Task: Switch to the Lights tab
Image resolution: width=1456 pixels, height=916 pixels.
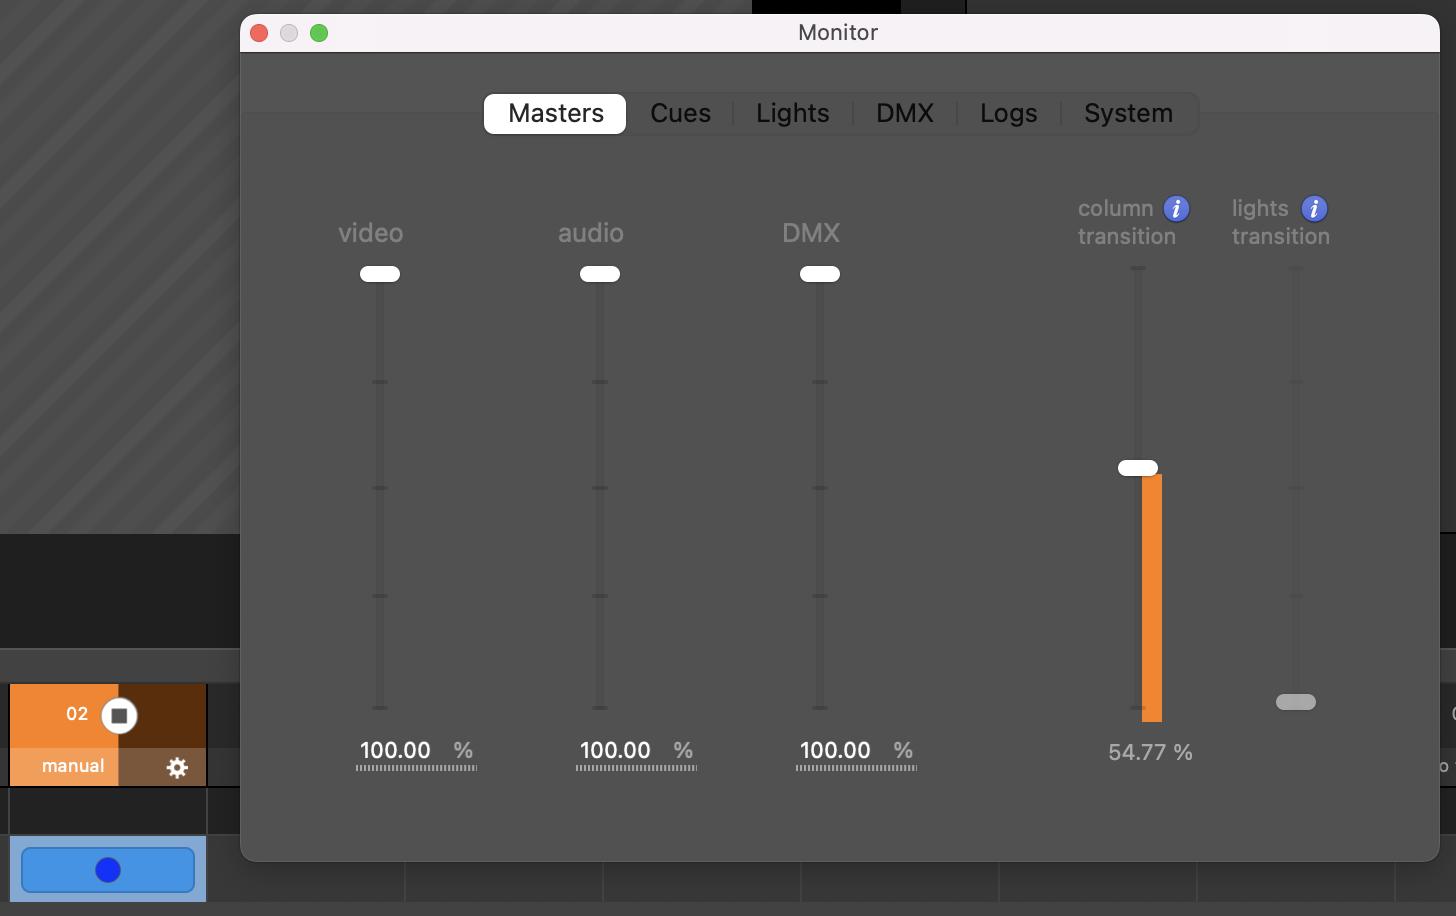Action: click(792, 113)
